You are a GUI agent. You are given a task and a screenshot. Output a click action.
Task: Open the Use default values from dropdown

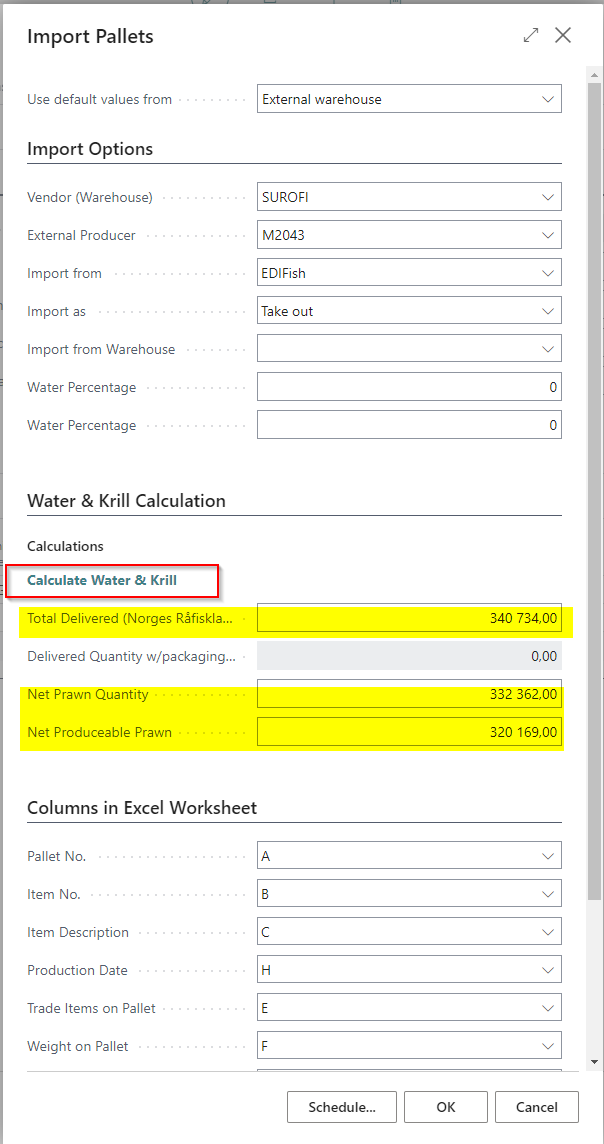(408, 99)
